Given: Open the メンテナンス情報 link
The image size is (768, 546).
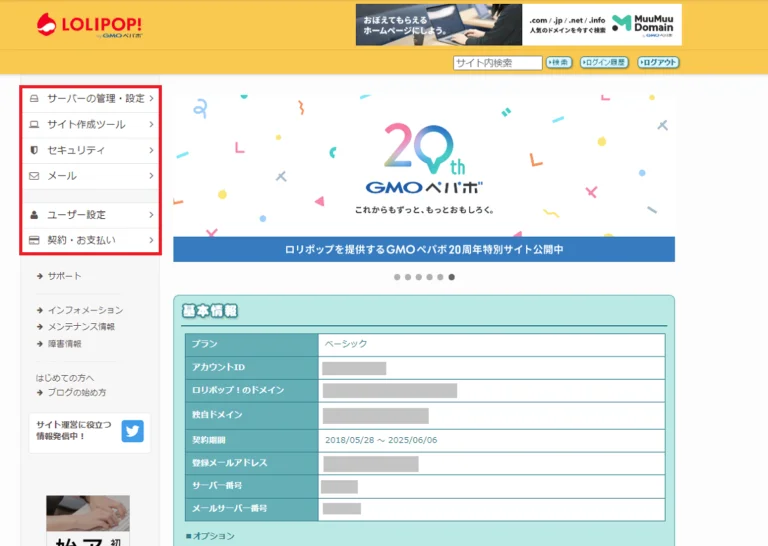Looking at the screenshot, I should click(81, 327).
